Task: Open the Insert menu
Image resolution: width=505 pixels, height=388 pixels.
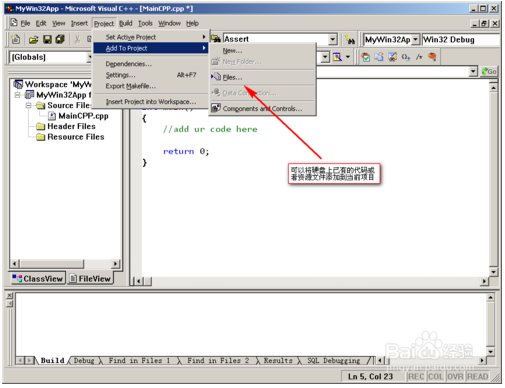Action: (79, 23)
